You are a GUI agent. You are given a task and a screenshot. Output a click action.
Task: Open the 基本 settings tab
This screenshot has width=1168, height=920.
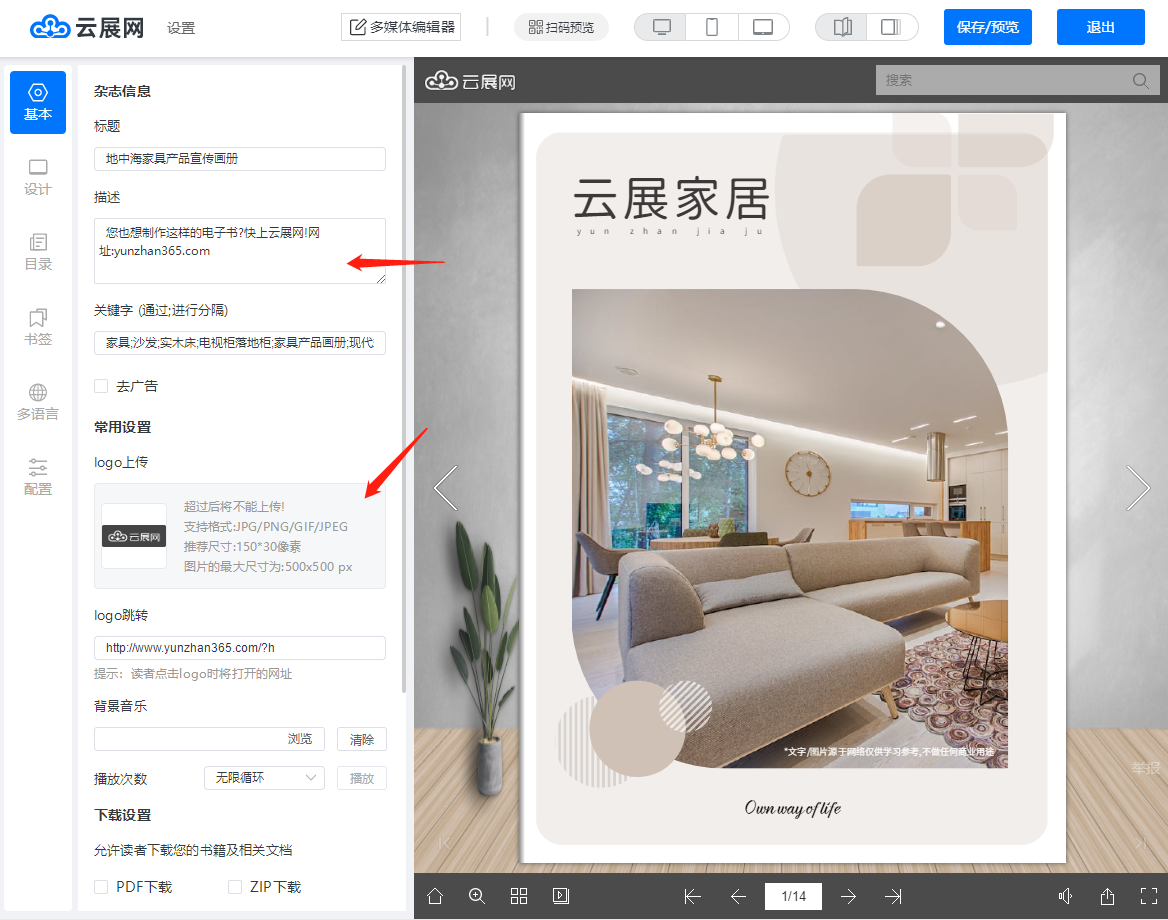click(38, 102)
